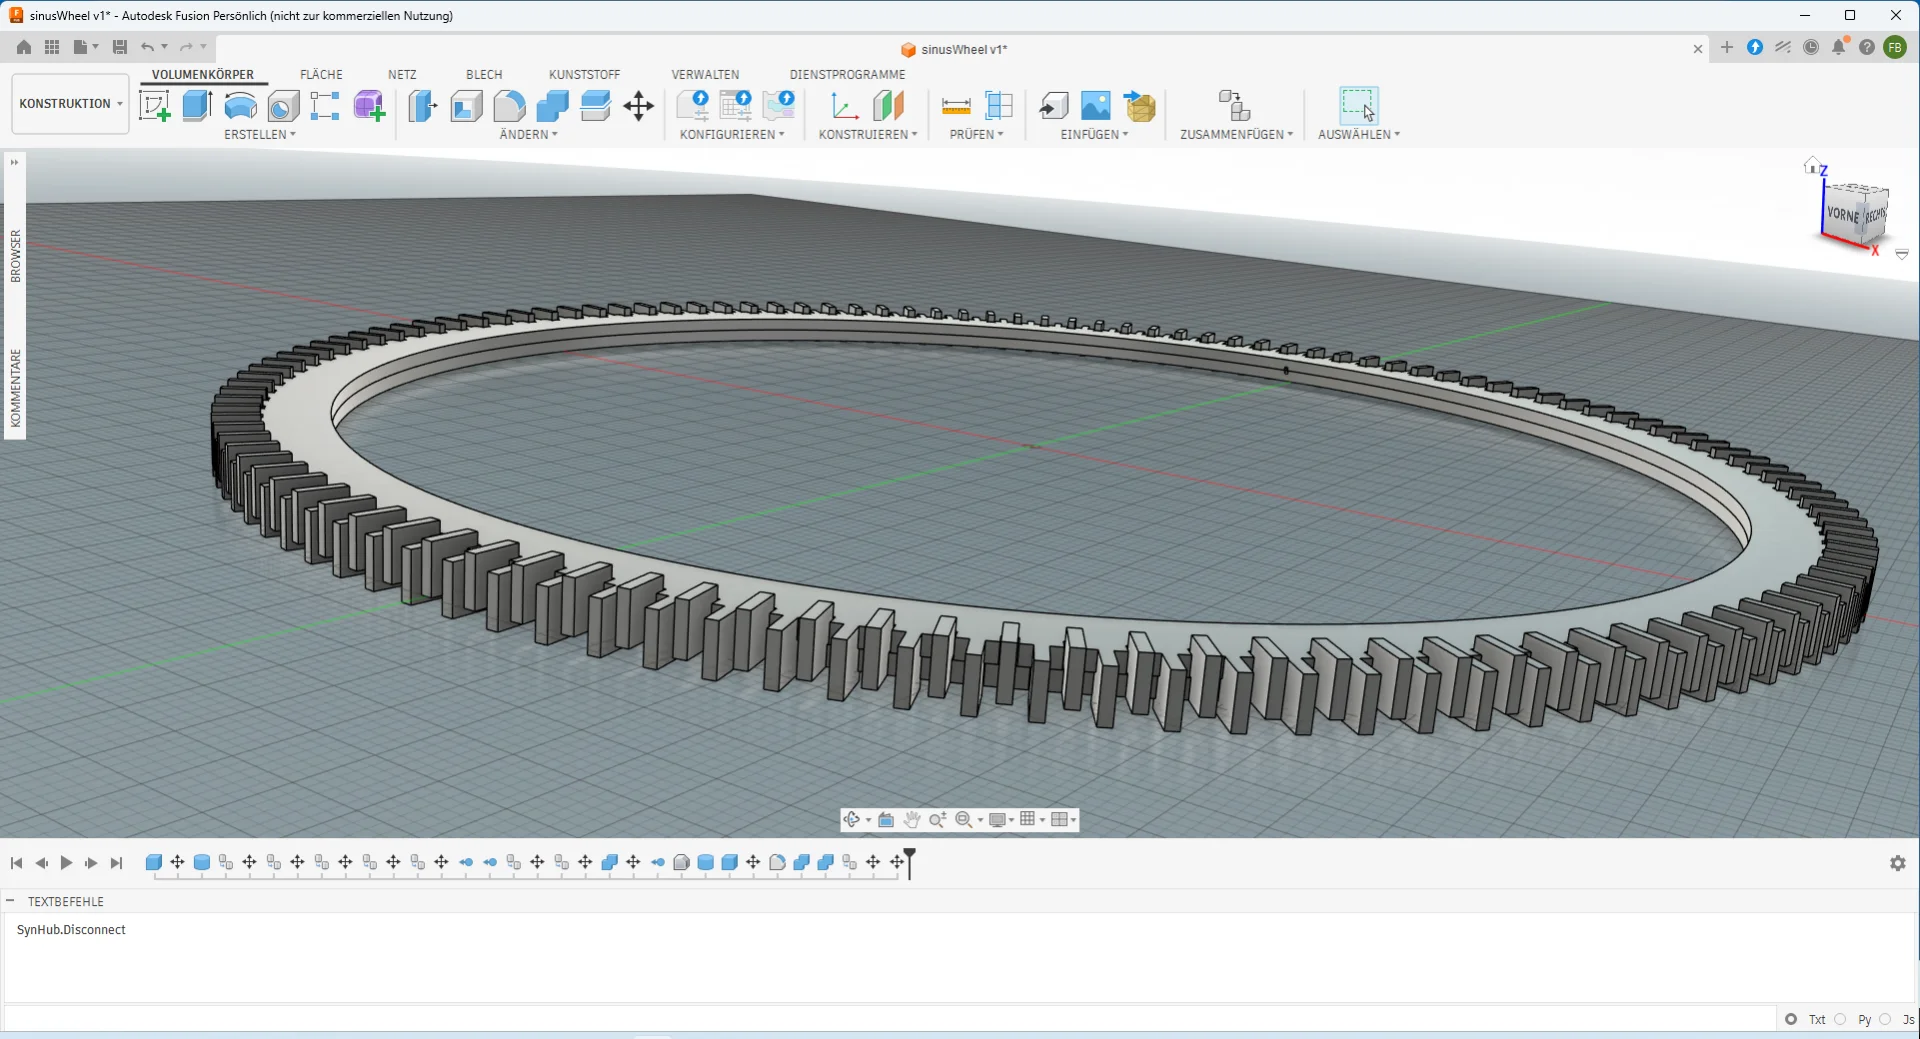Jump to the timeline beginning
1920x1039 pixels.
tap(16, 863)
